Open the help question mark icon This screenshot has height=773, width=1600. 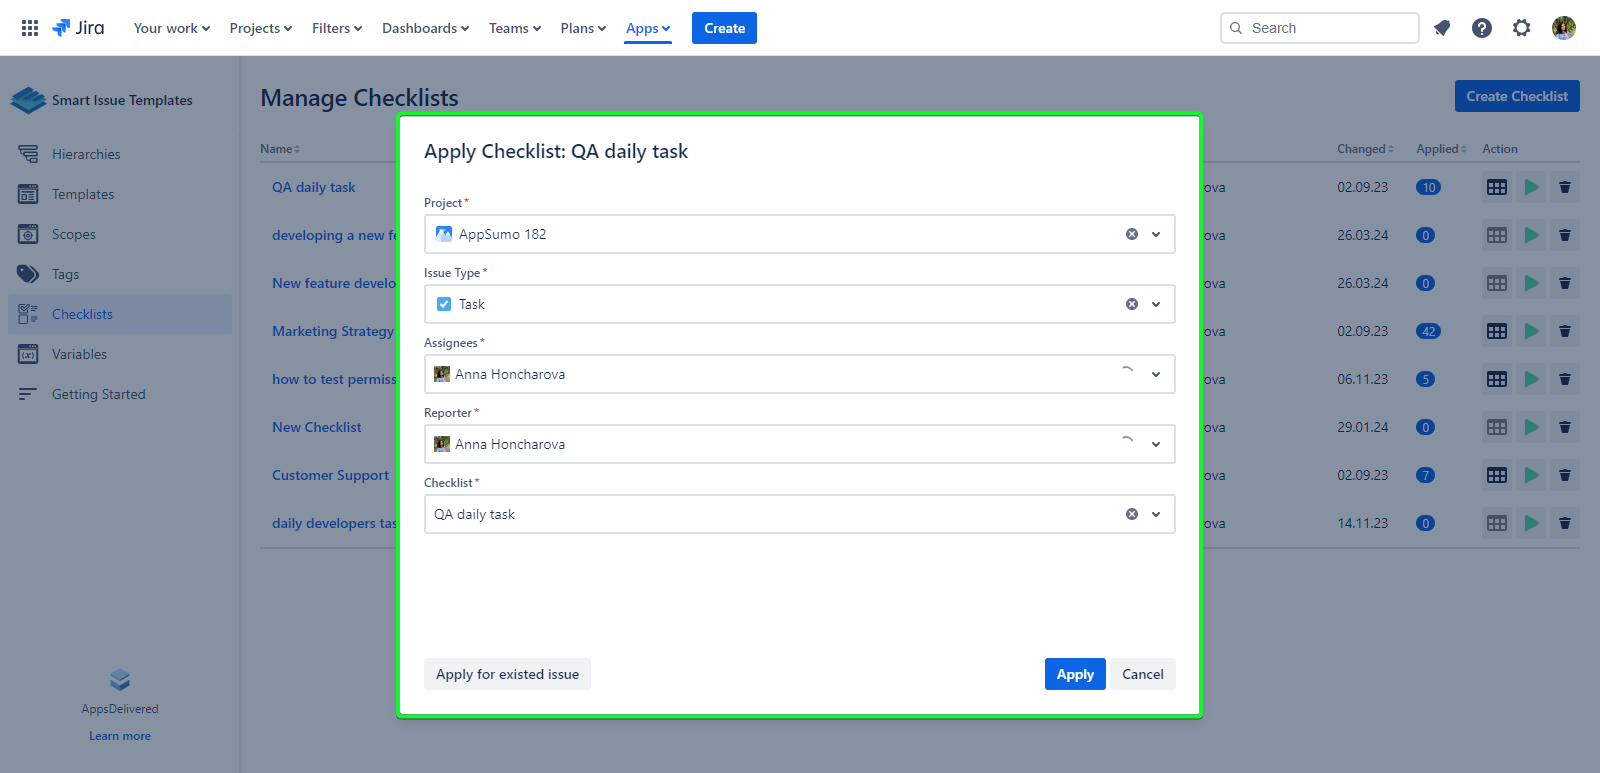tap(1482, 28)
